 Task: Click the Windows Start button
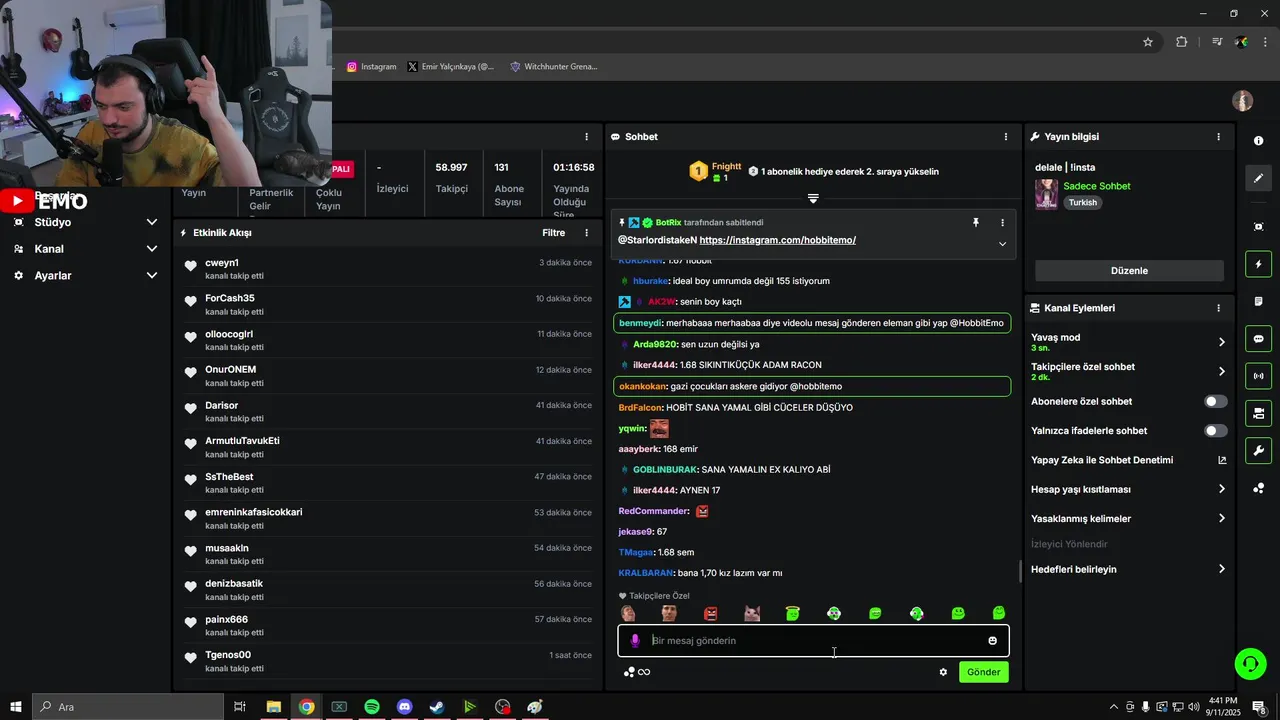point(16,707)
